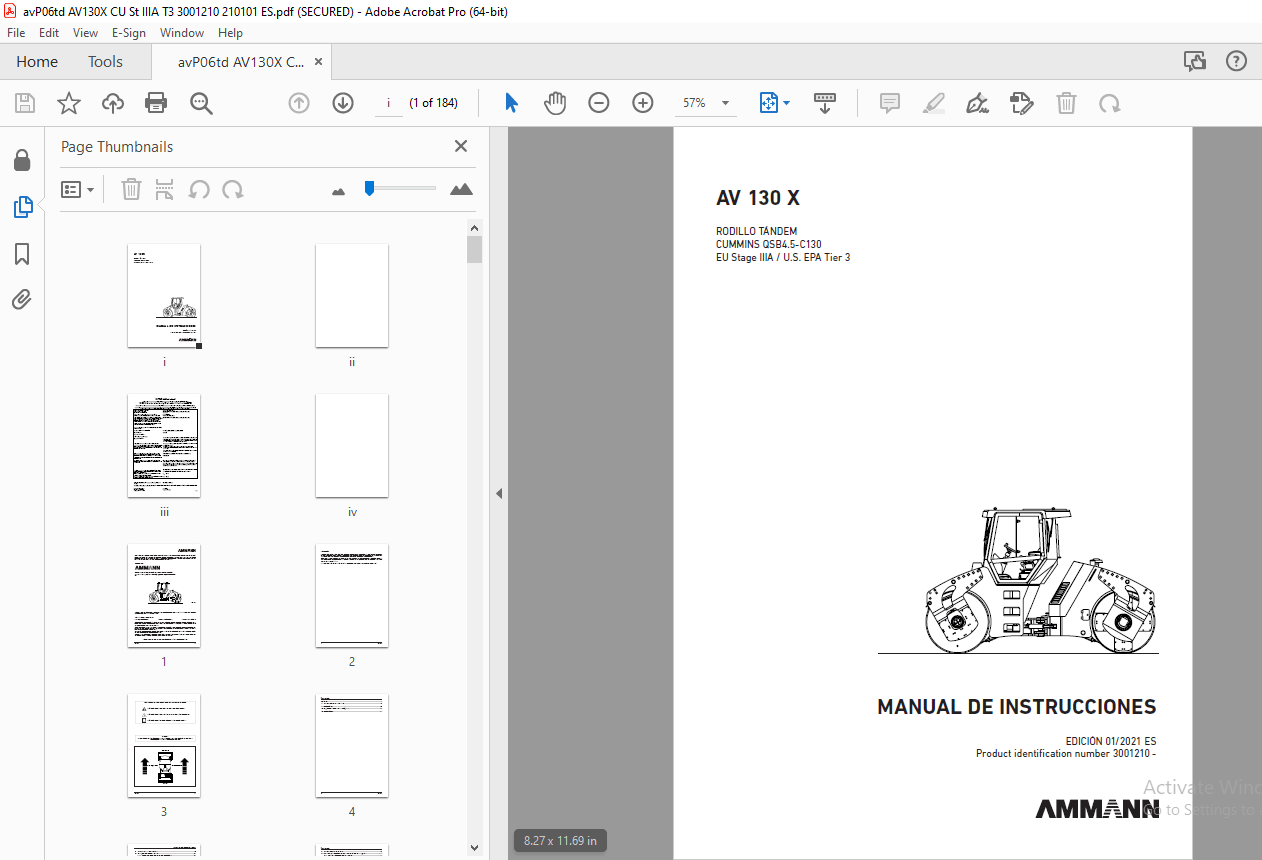This screenshot has height=860, width=1262.
Task: Zoom in with plus icon
Action: pyautogui.click(x=643, y=103)
